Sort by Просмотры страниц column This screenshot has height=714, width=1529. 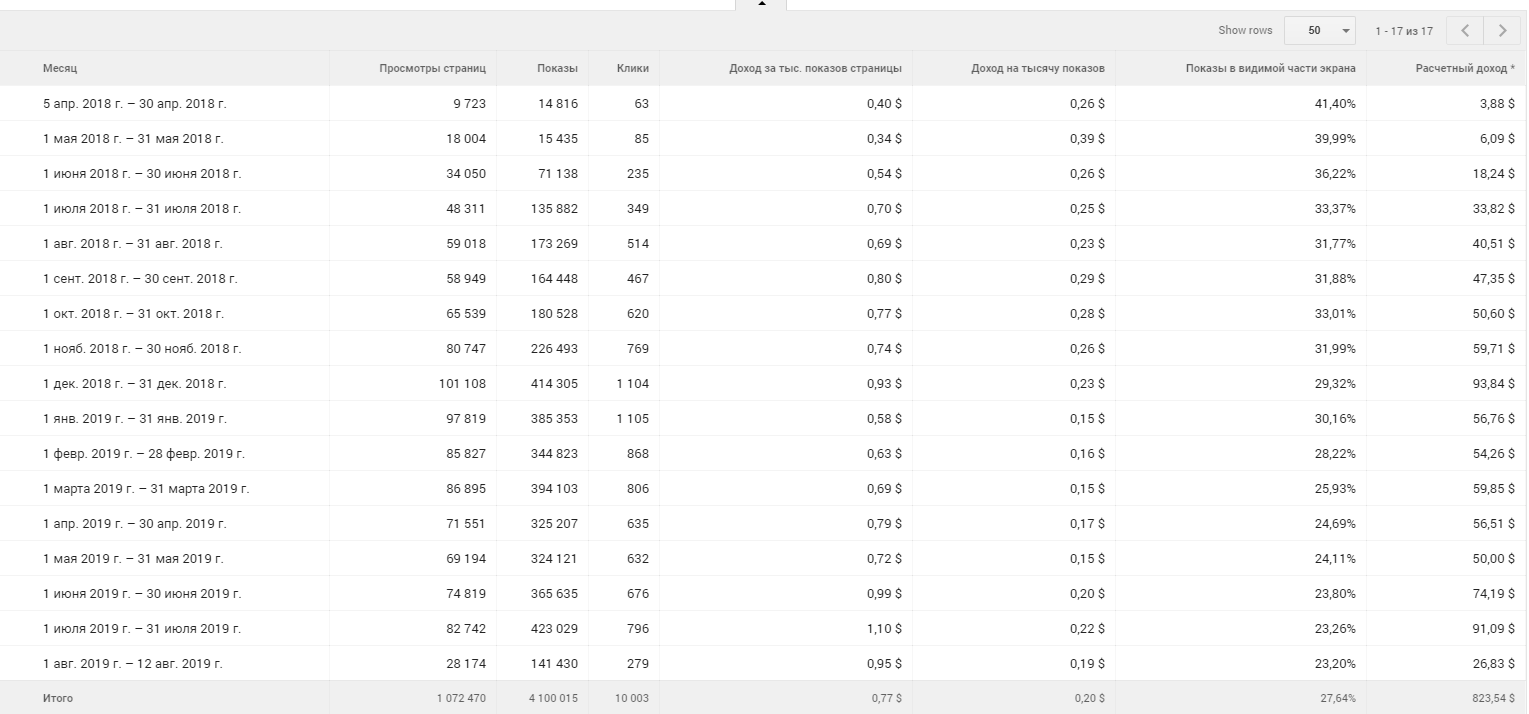(x=432, y=68)
